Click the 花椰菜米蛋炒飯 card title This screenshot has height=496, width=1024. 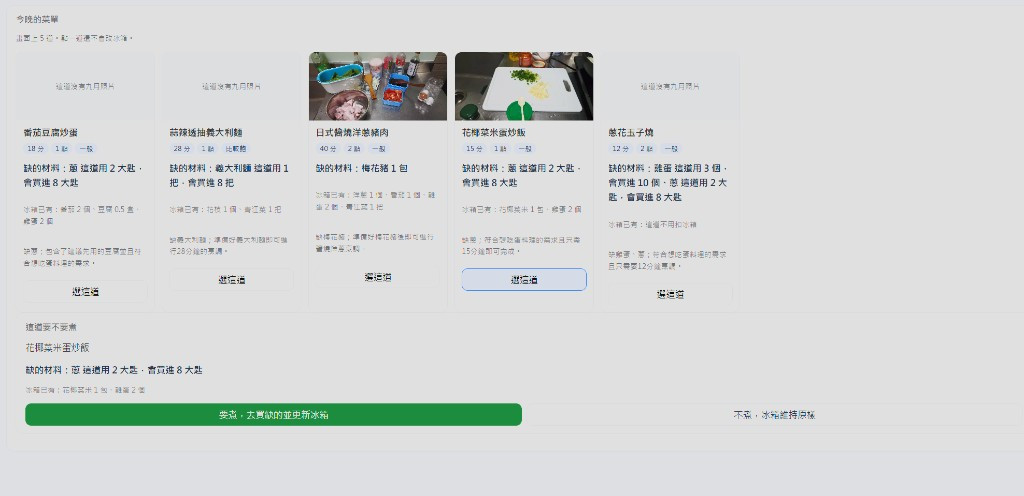(494, 132)
